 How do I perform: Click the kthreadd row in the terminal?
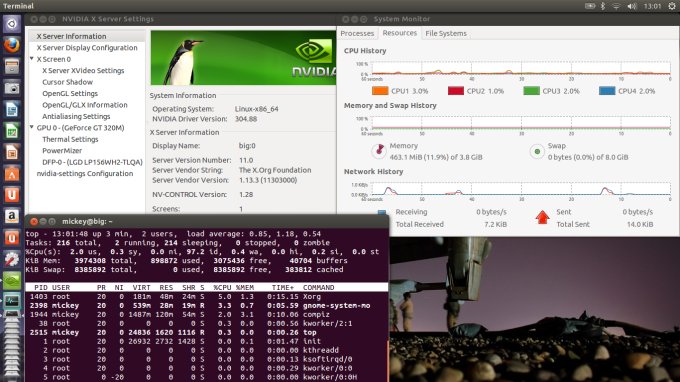point(206,350)
